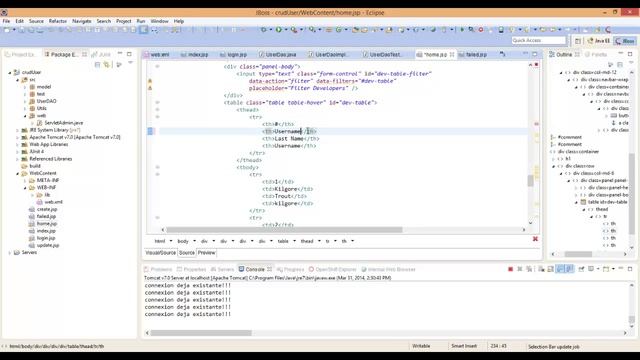Viewport: 640px width, 360px height.
Task: Click the green Run icon in toolbar
Action: tap(279, 30)
